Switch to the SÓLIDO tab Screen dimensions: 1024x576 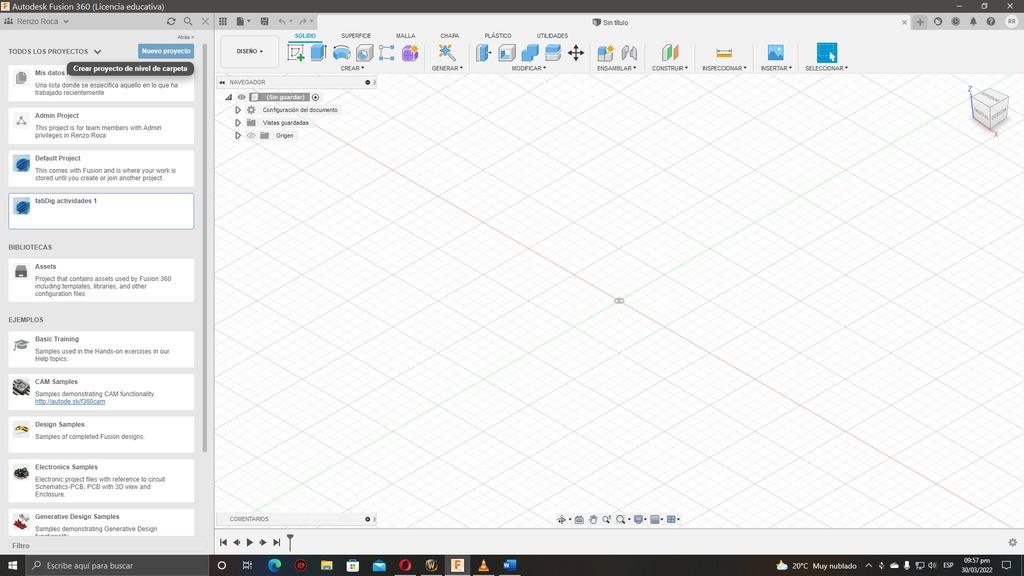(x=305, y=36)
